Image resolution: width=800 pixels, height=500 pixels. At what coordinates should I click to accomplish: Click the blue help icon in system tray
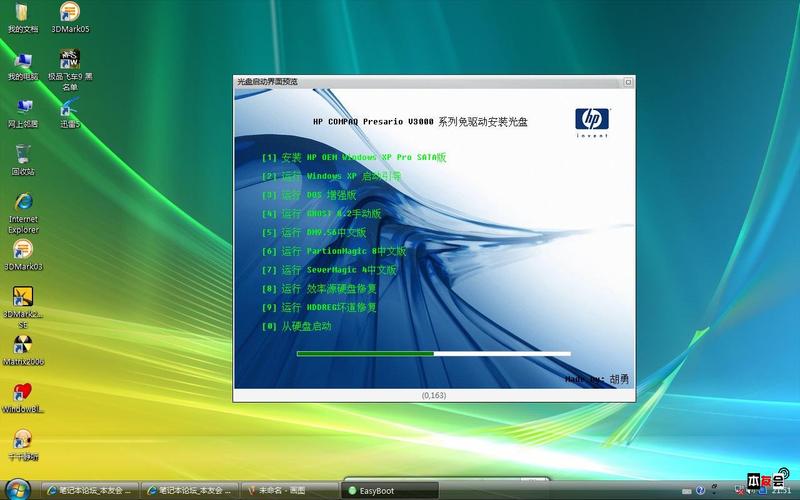pos(701,490)
